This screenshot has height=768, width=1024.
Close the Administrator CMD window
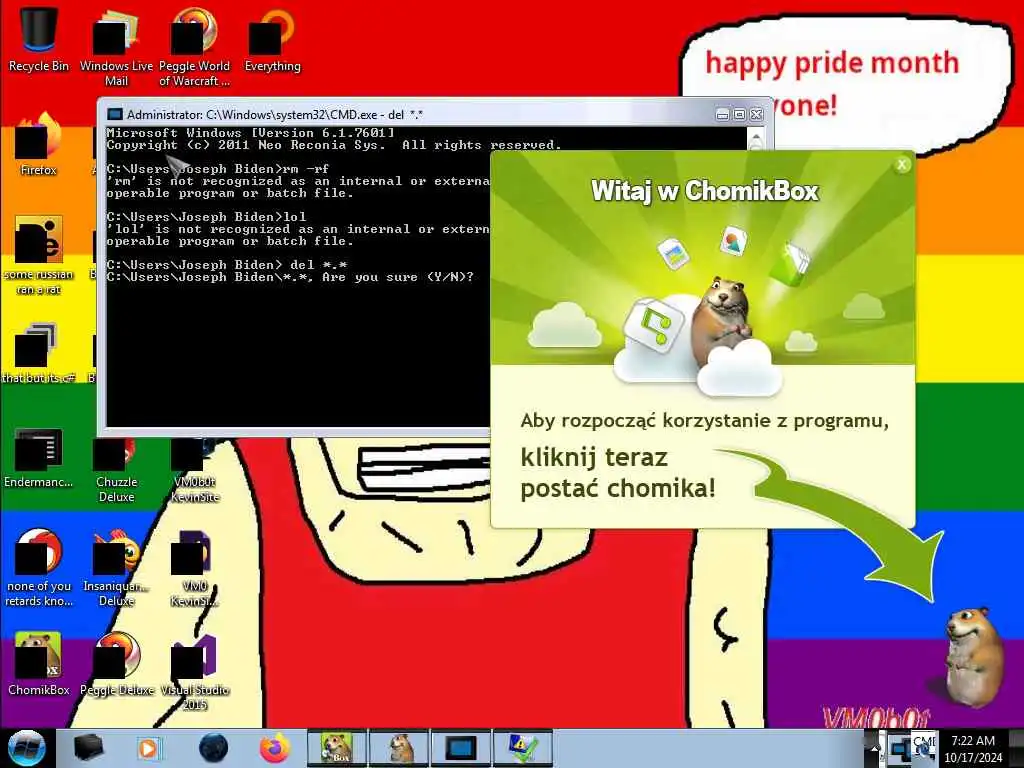click(756, 115)
